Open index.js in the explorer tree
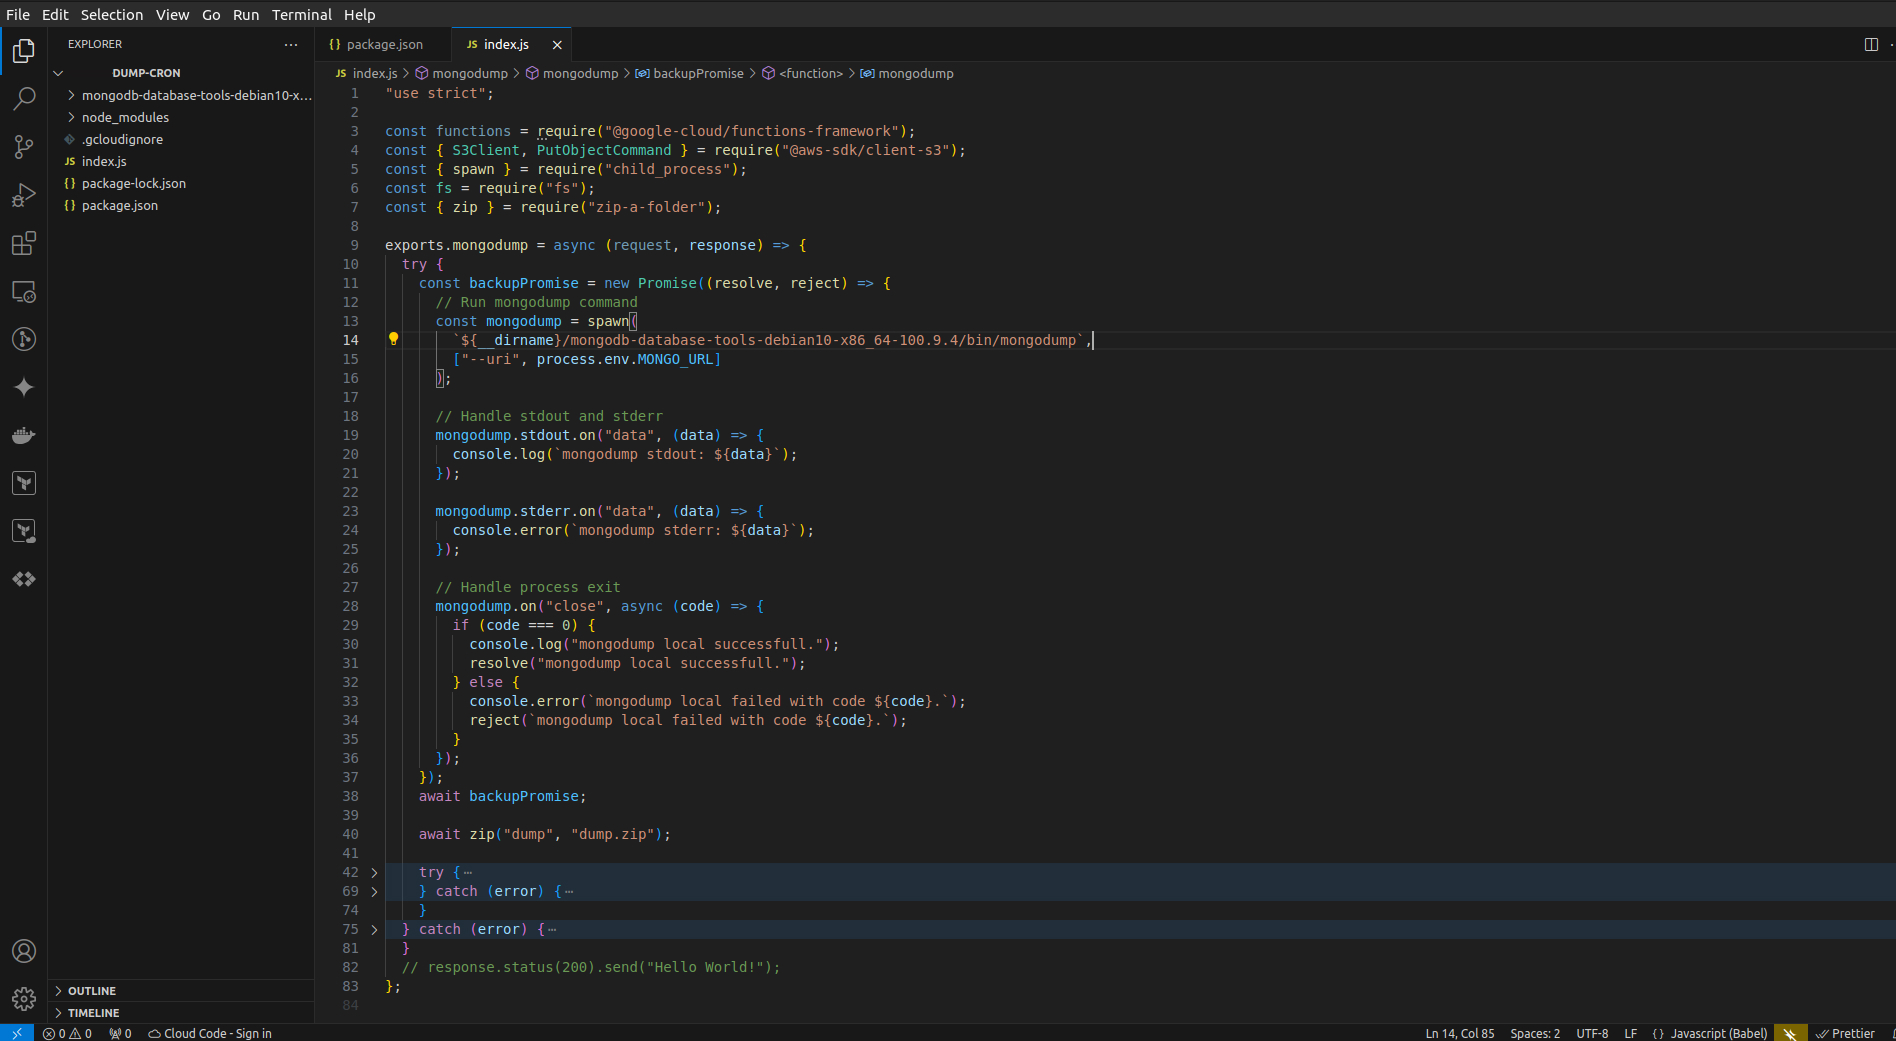The width and height of the screenshot is (1896, 1041). pos(182,161)
